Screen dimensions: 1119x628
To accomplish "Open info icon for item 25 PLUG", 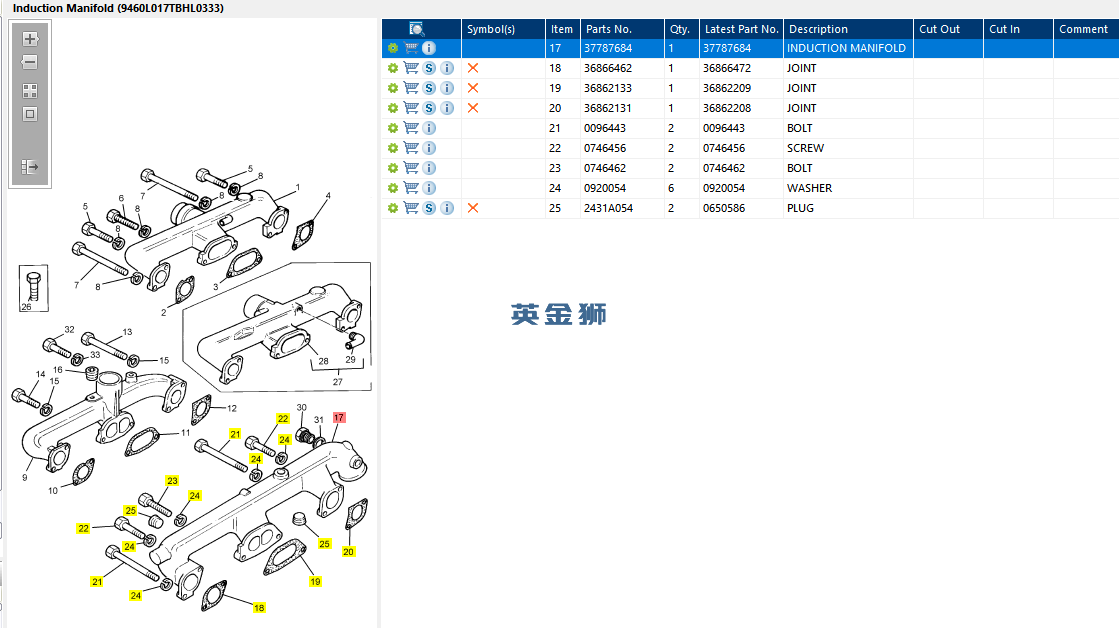I will pos(447,208).
